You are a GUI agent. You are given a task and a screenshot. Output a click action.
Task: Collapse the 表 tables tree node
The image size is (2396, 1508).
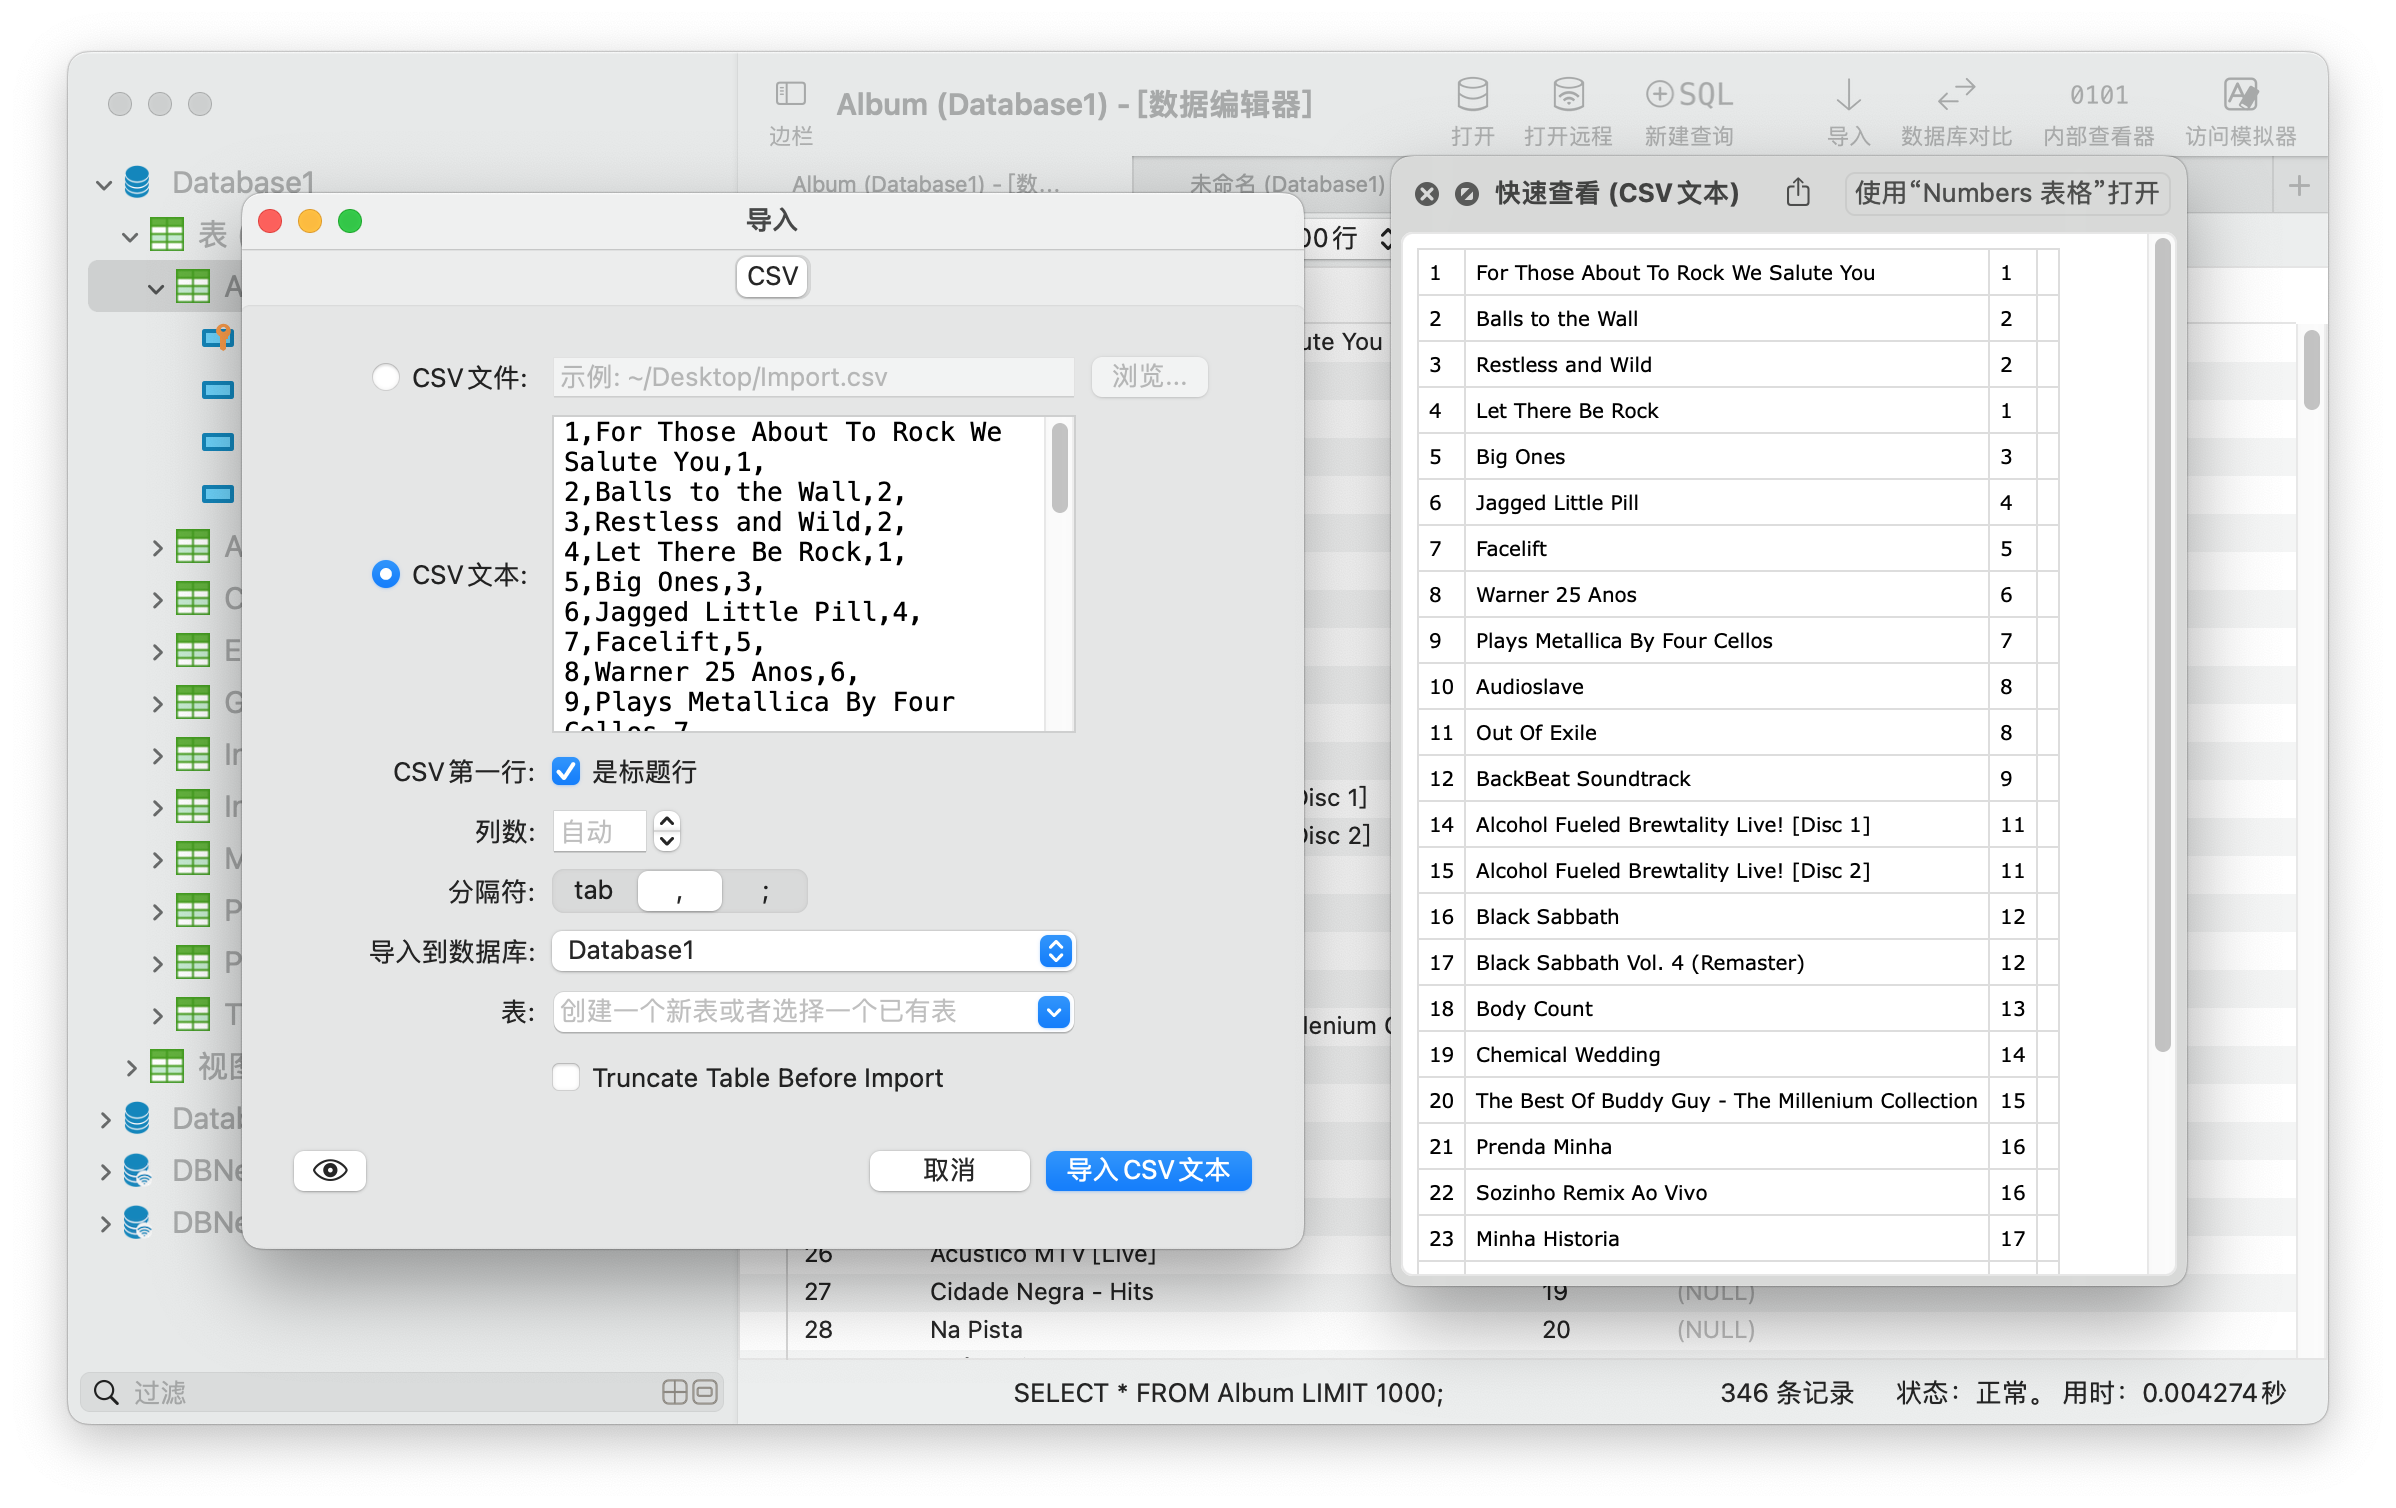(x=129, y=236)
